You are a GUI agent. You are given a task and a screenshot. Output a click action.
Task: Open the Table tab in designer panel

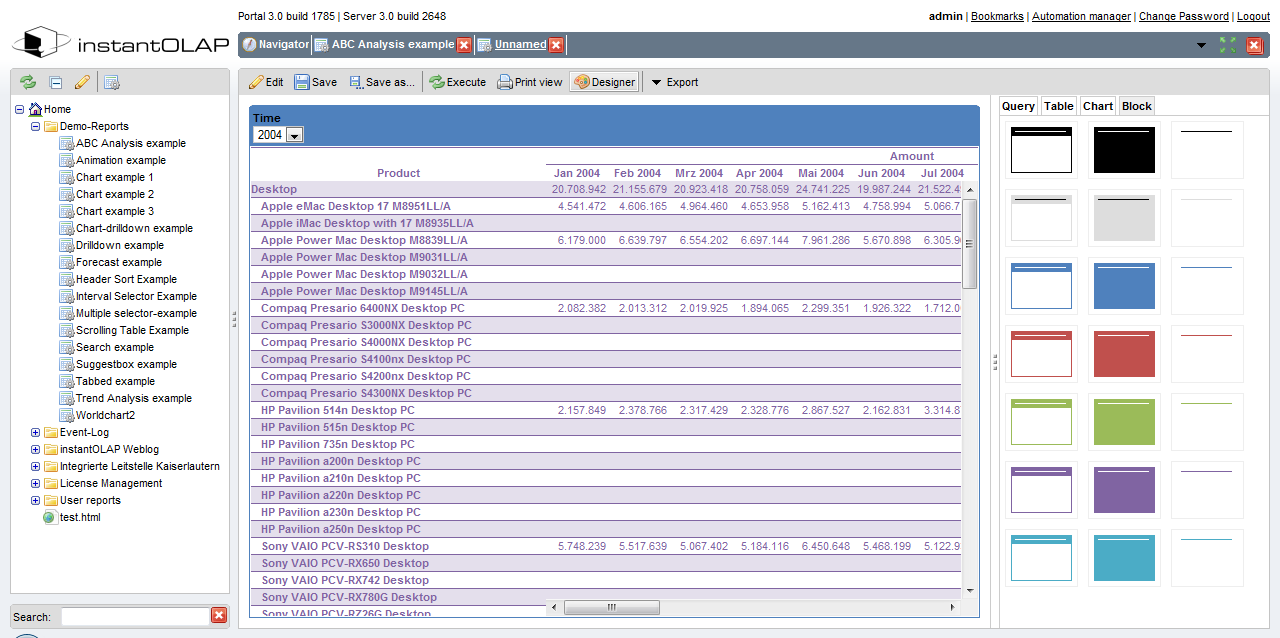tap(1058, 106)
